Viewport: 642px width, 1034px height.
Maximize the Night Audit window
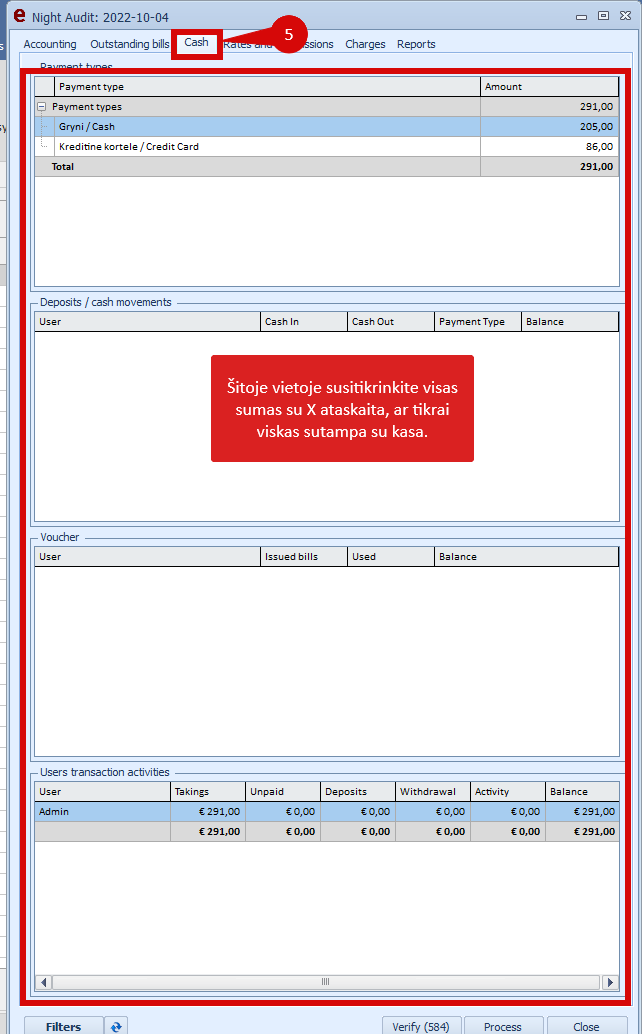coord(603,15)
